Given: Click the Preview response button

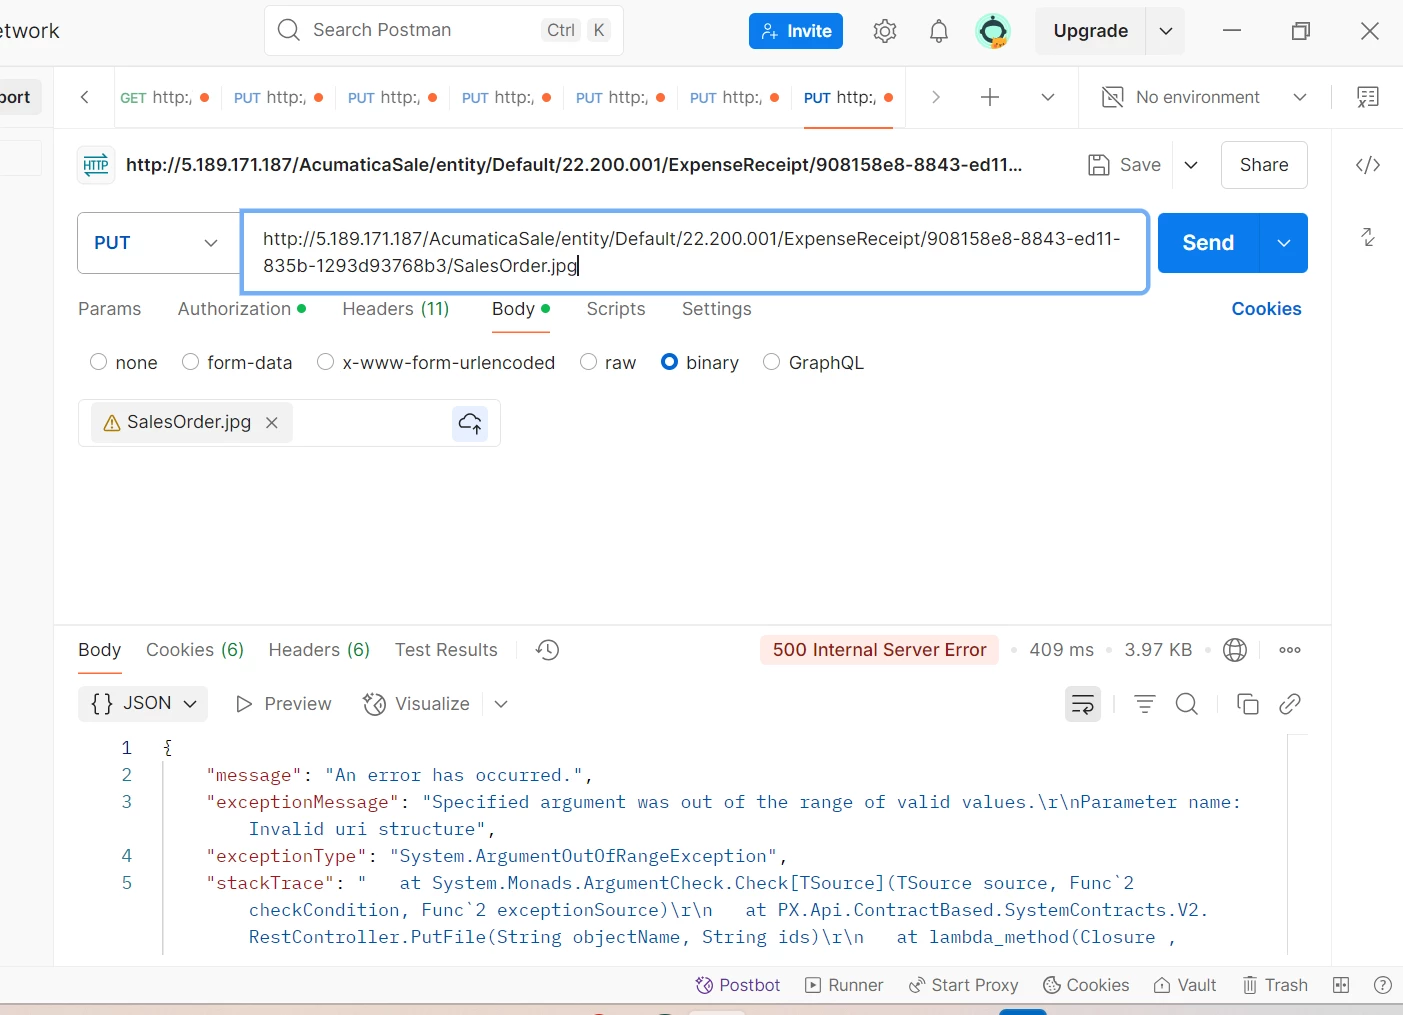Looking at the screenshot, I should point(283,704).
